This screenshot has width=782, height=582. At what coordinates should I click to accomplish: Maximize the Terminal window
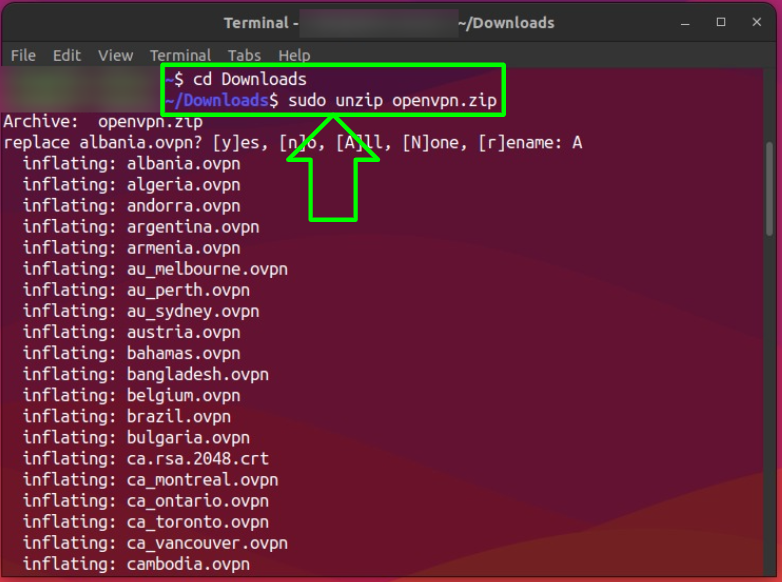pos(721,22)
